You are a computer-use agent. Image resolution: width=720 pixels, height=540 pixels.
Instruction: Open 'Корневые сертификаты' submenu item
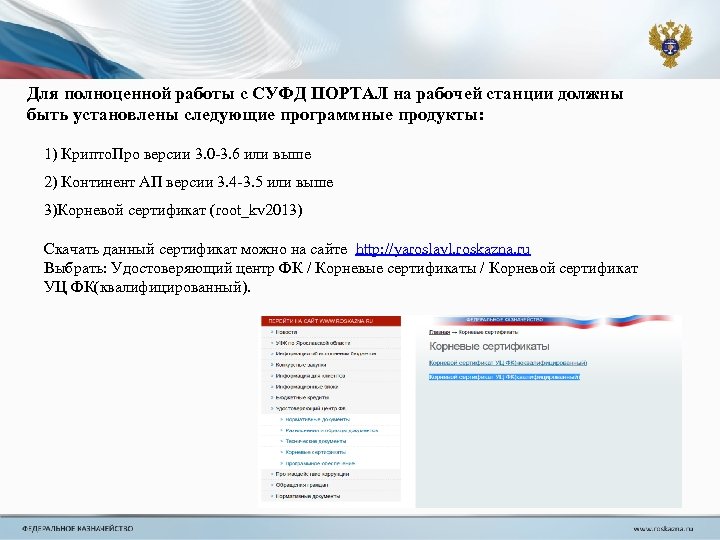click(x=315, y=452)
